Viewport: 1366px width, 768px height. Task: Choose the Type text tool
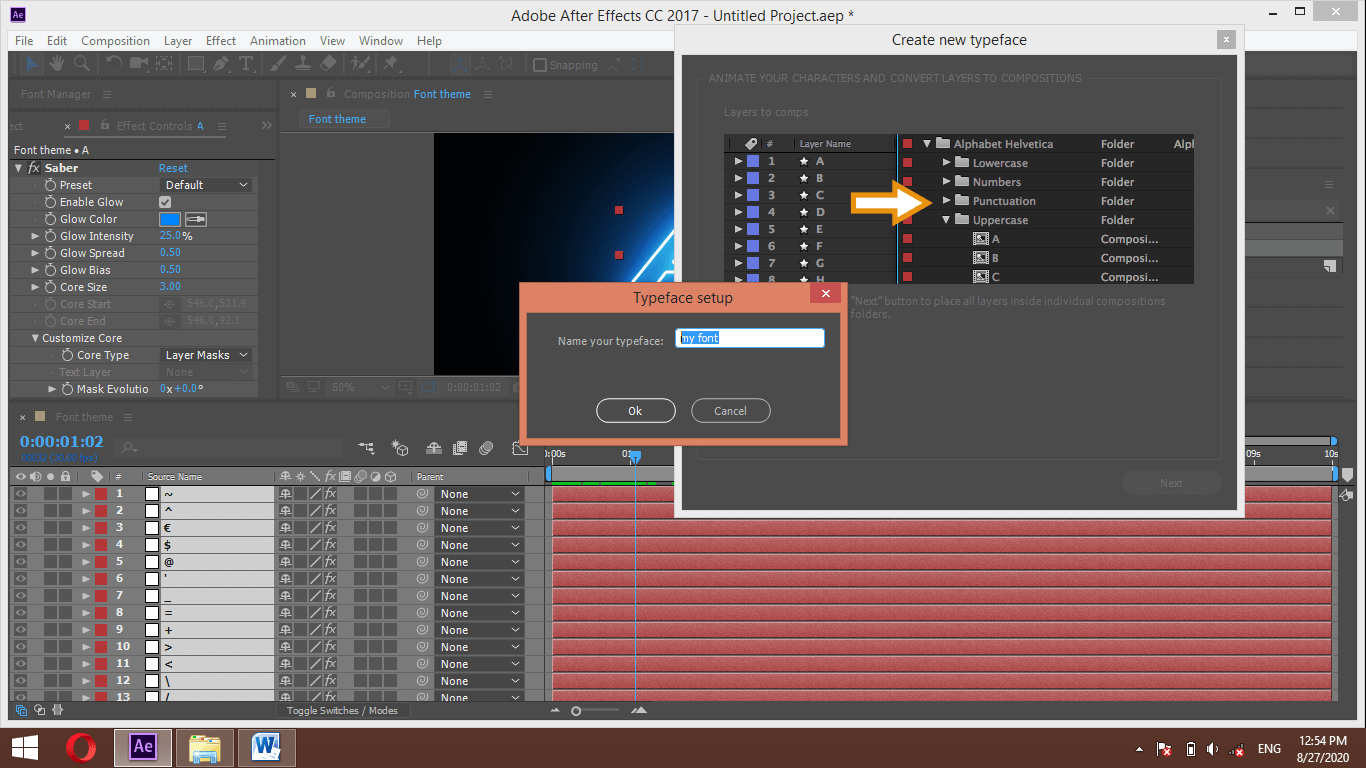pos(246,64)
